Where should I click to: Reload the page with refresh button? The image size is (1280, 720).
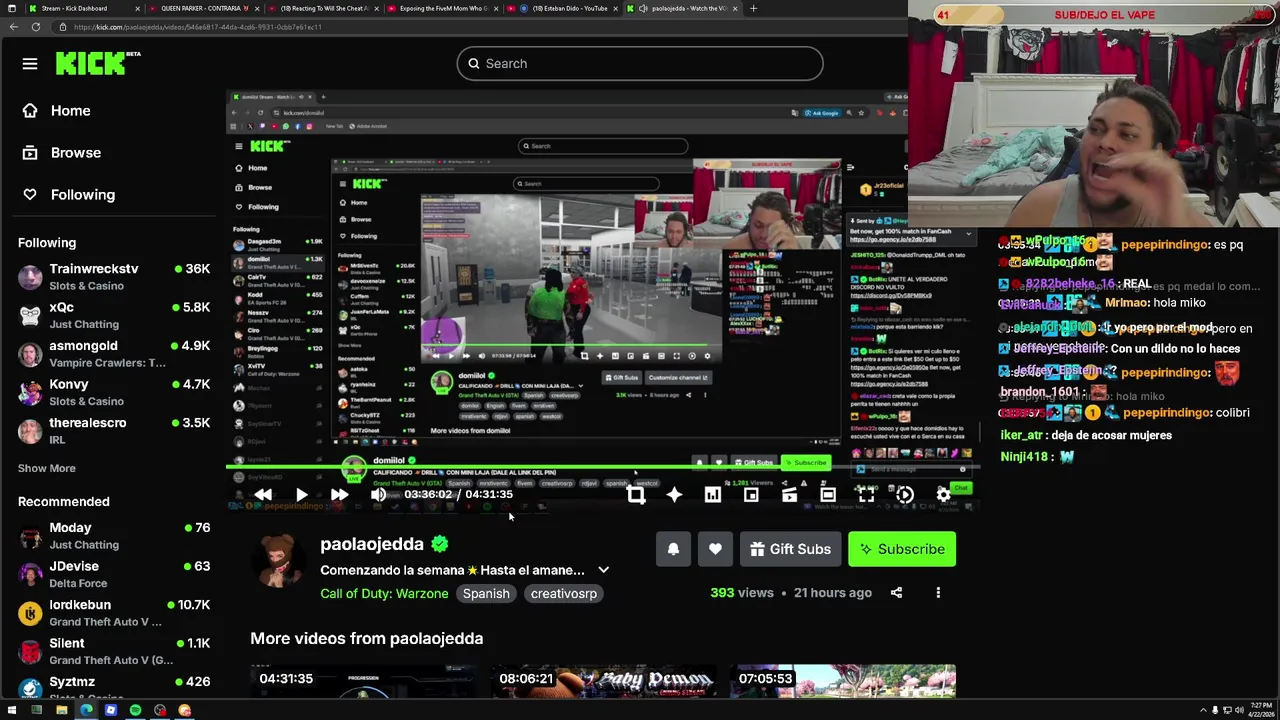(x=36, y=27)
